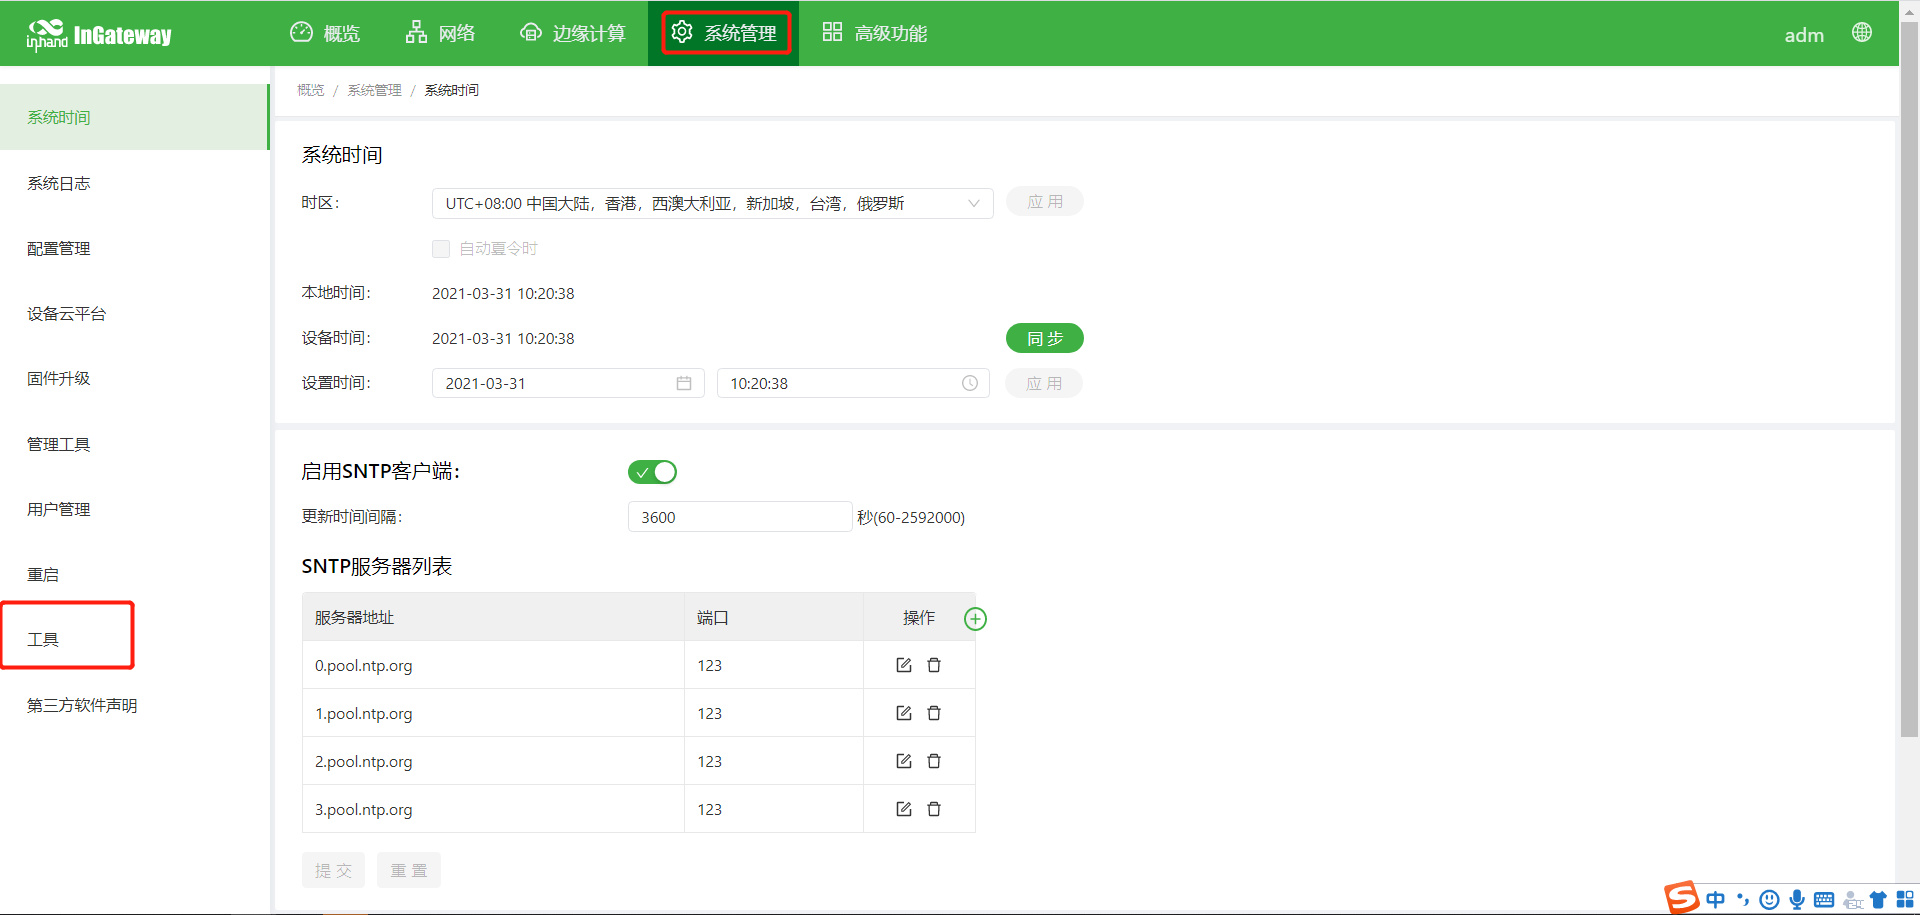
Task: Click the update interval input field
Action: 739,517
